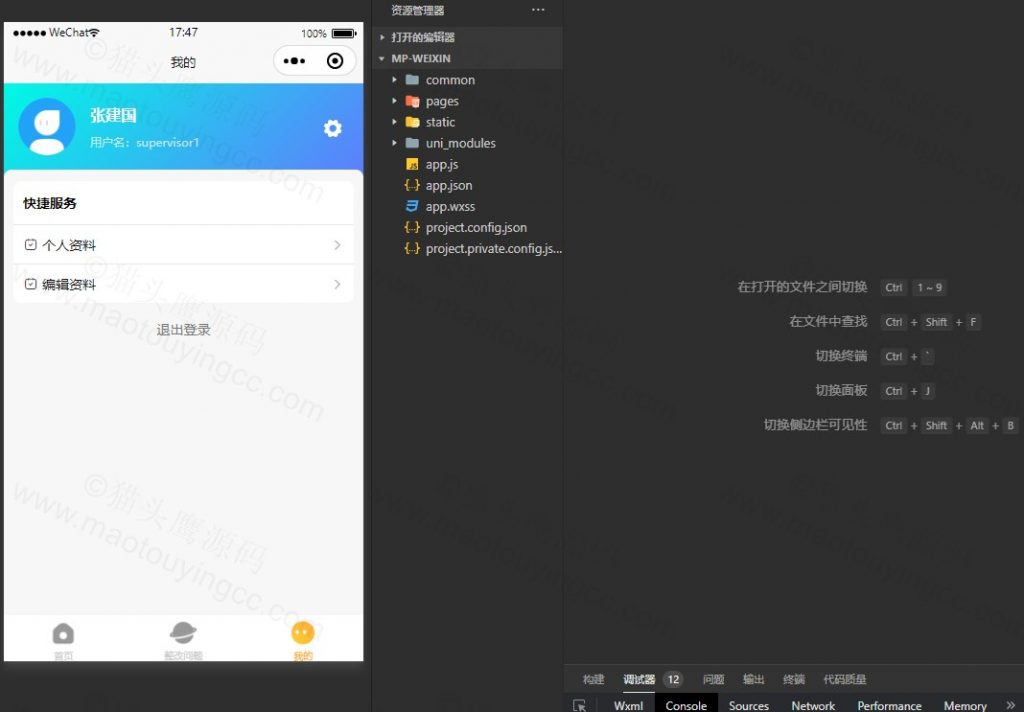The width and height of the screenshot is (1024, 712).
Task: Switch to the 问题 panel tab
Action: click(x=713, y=679)
